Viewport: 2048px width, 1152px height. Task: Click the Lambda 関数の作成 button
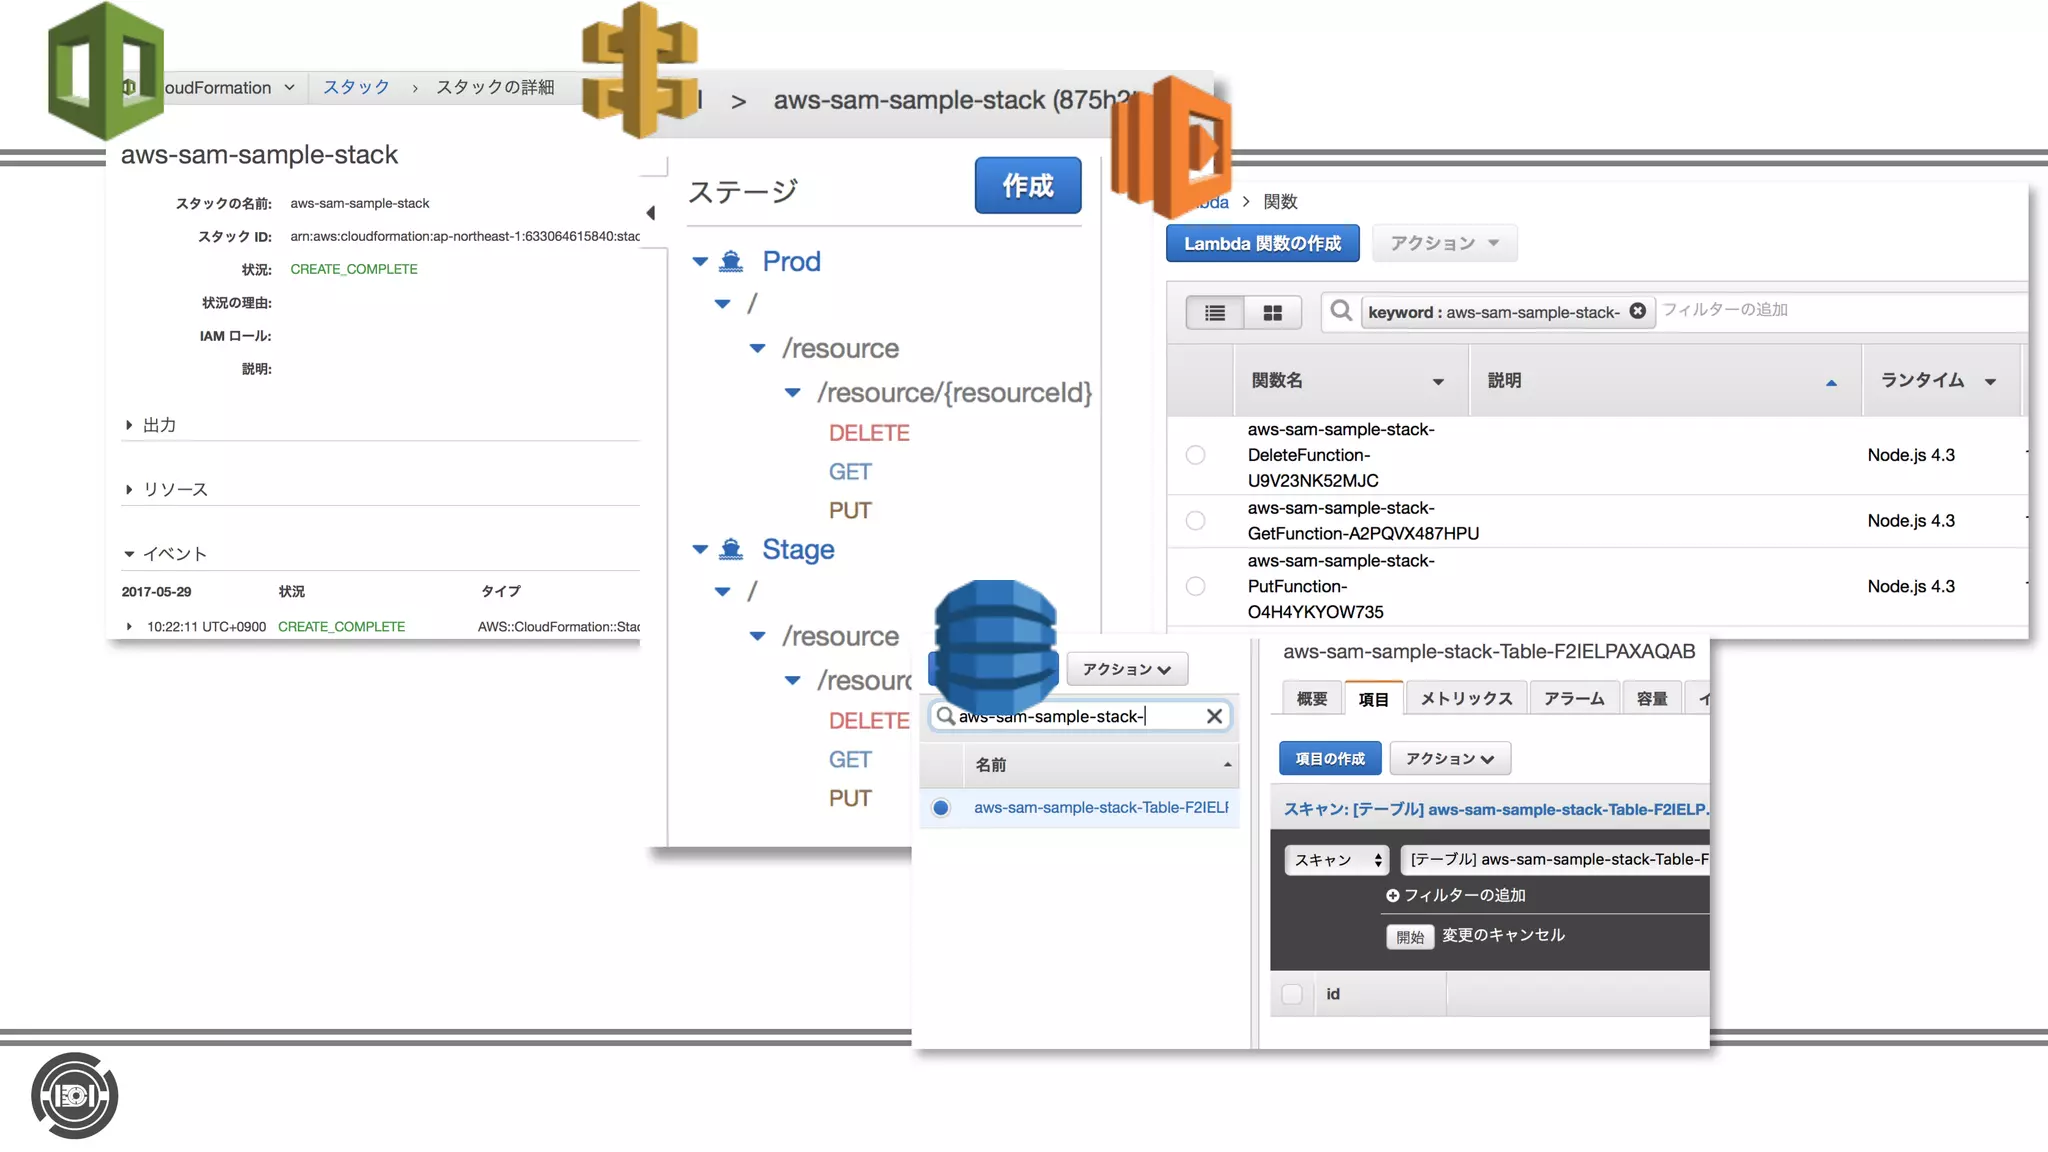point(1262,243)
